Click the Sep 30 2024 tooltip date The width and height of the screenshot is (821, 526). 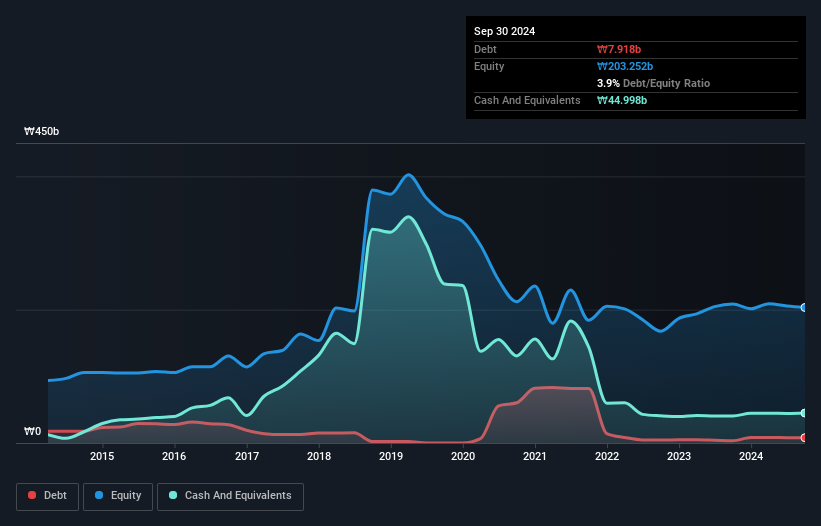pos(505,31)
